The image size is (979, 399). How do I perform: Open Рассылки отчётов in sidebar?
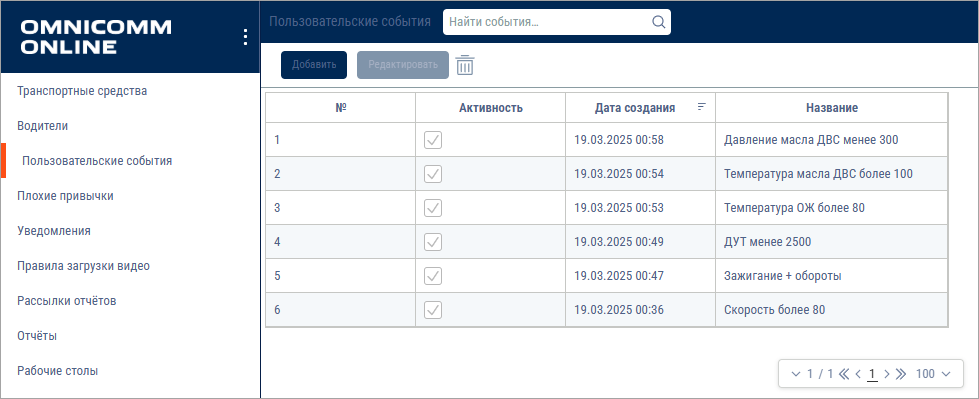pos(67,301)
